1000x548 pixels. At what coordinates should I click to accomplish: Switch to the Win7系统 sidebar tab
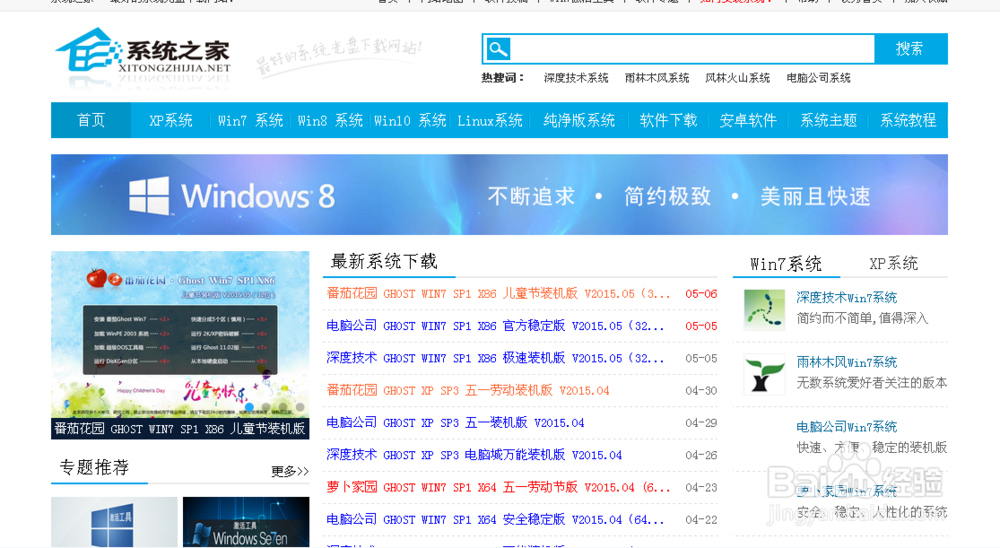point(786,263)
